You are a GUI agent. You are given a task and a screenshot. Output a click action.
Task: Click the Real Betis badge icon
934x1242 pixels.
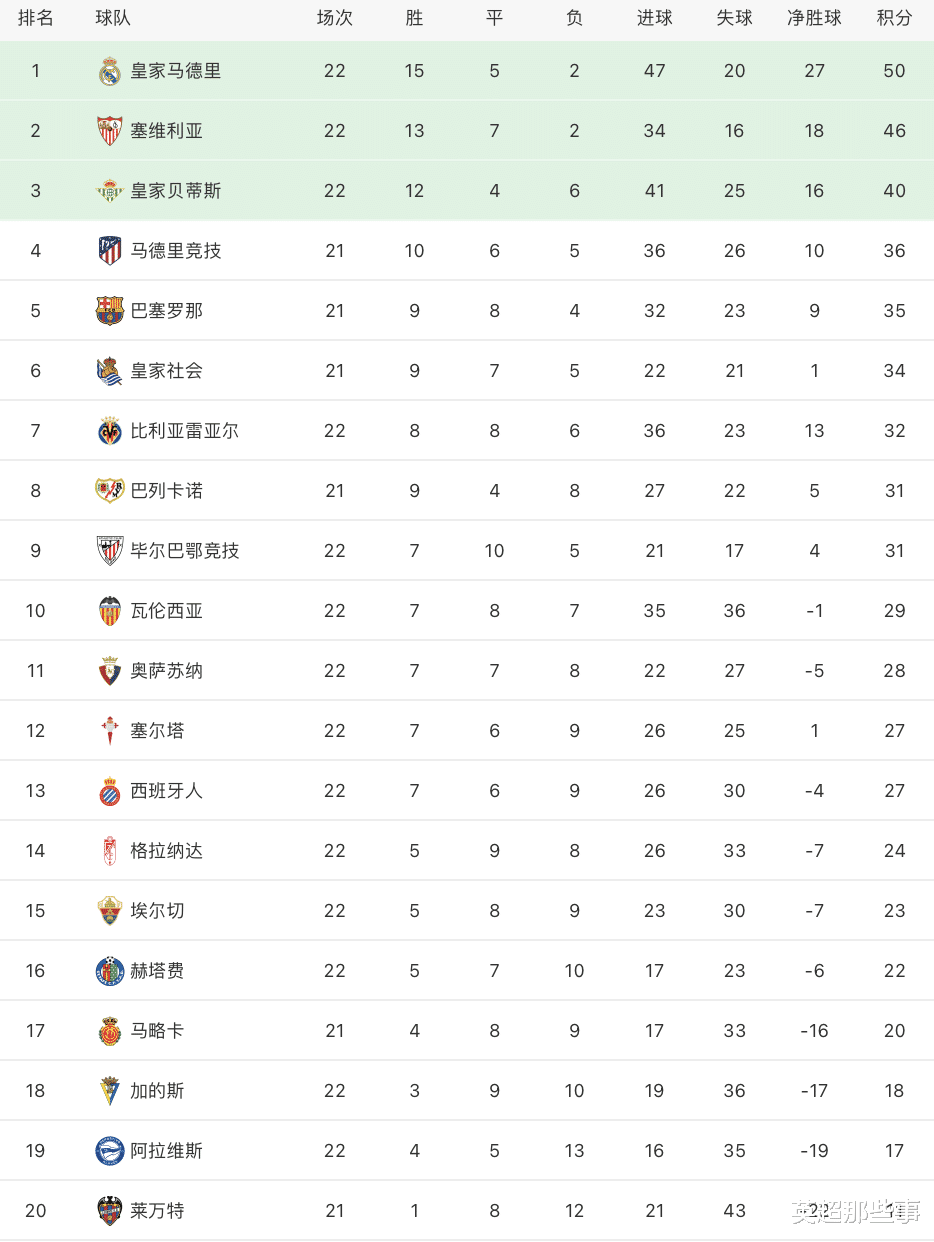pyautogui.click(x=110, y=191)
